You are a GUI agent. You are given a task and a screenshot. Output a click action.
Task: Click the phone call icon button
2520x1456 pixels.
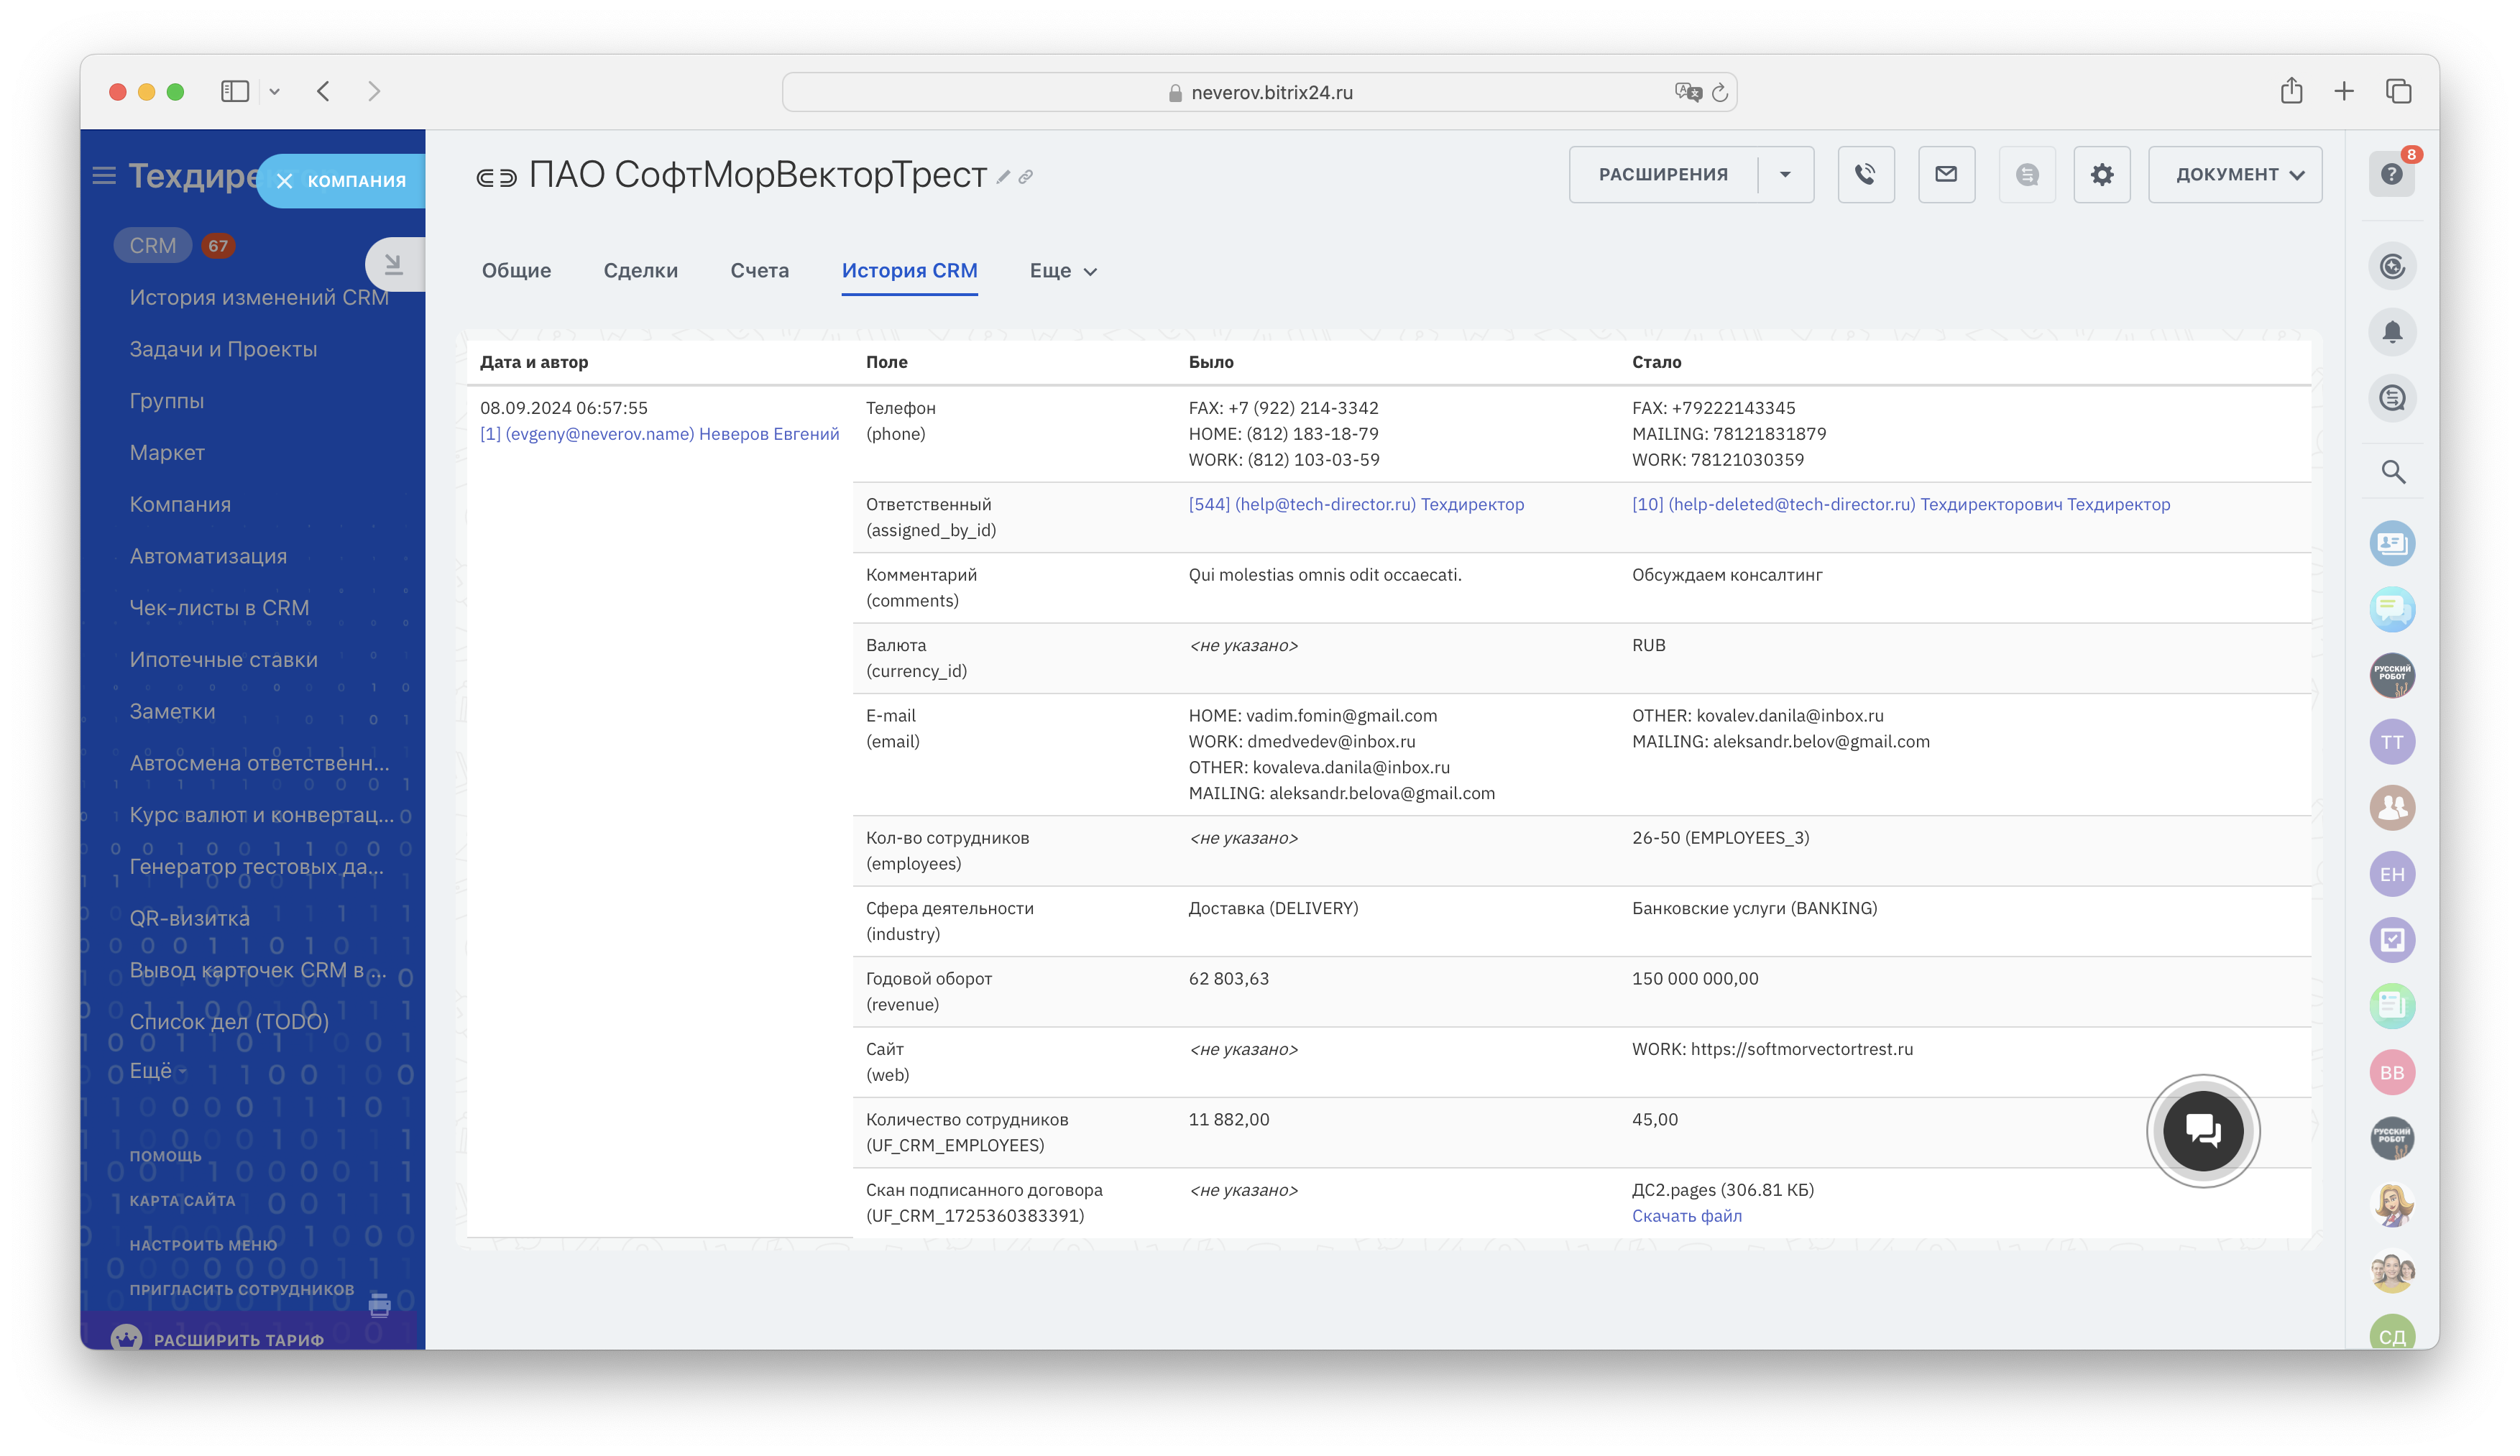pos(1865,175)
